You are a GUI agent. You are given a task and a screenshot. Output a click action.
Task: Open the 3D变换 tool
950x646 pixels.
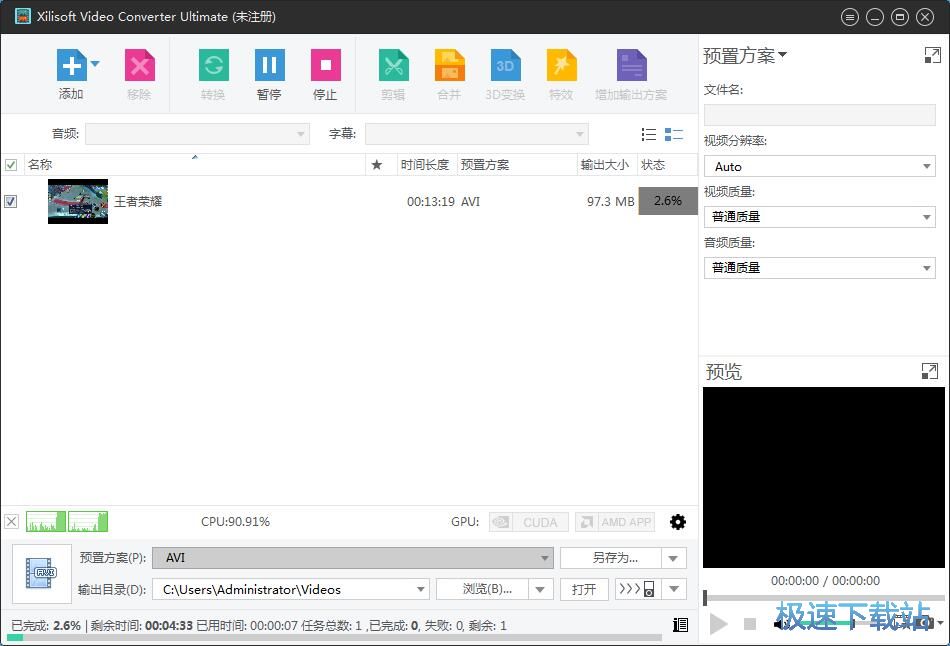pos(505,73)
